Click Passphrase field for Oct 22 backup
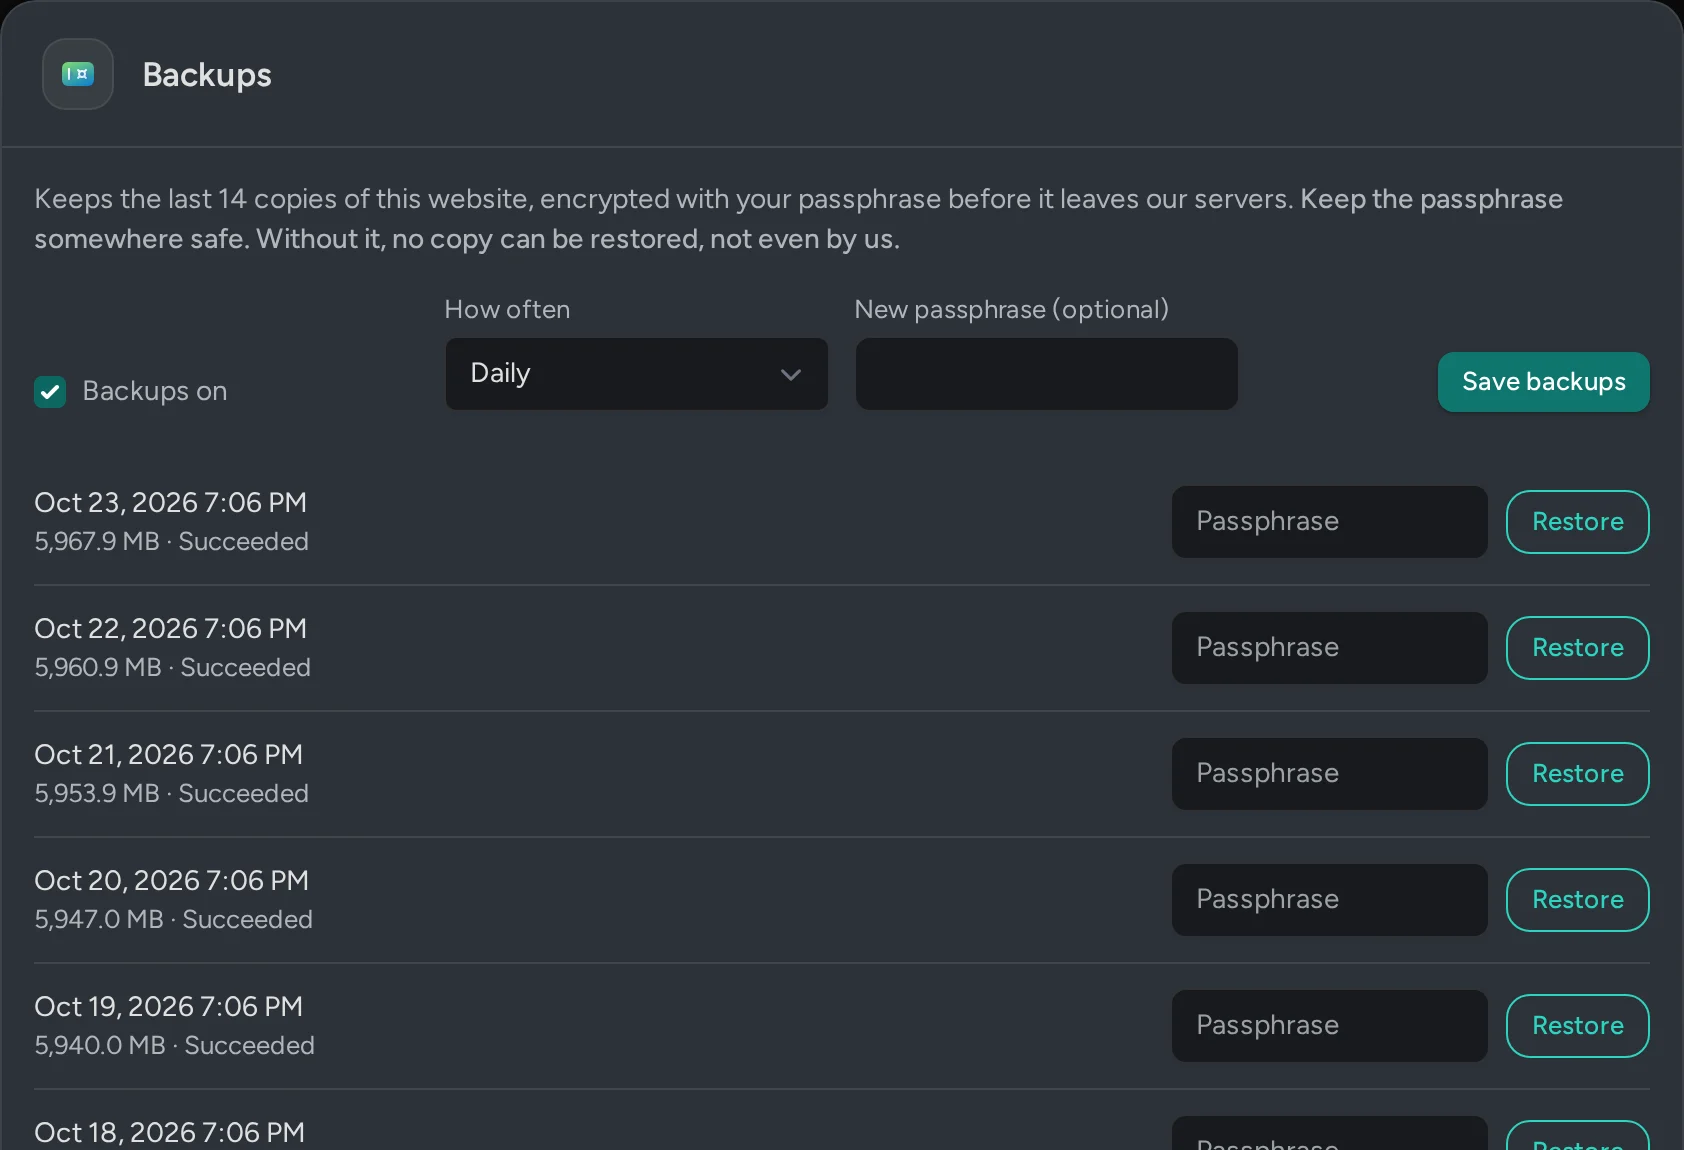 pyautogui.click(x=1329, y=648)
